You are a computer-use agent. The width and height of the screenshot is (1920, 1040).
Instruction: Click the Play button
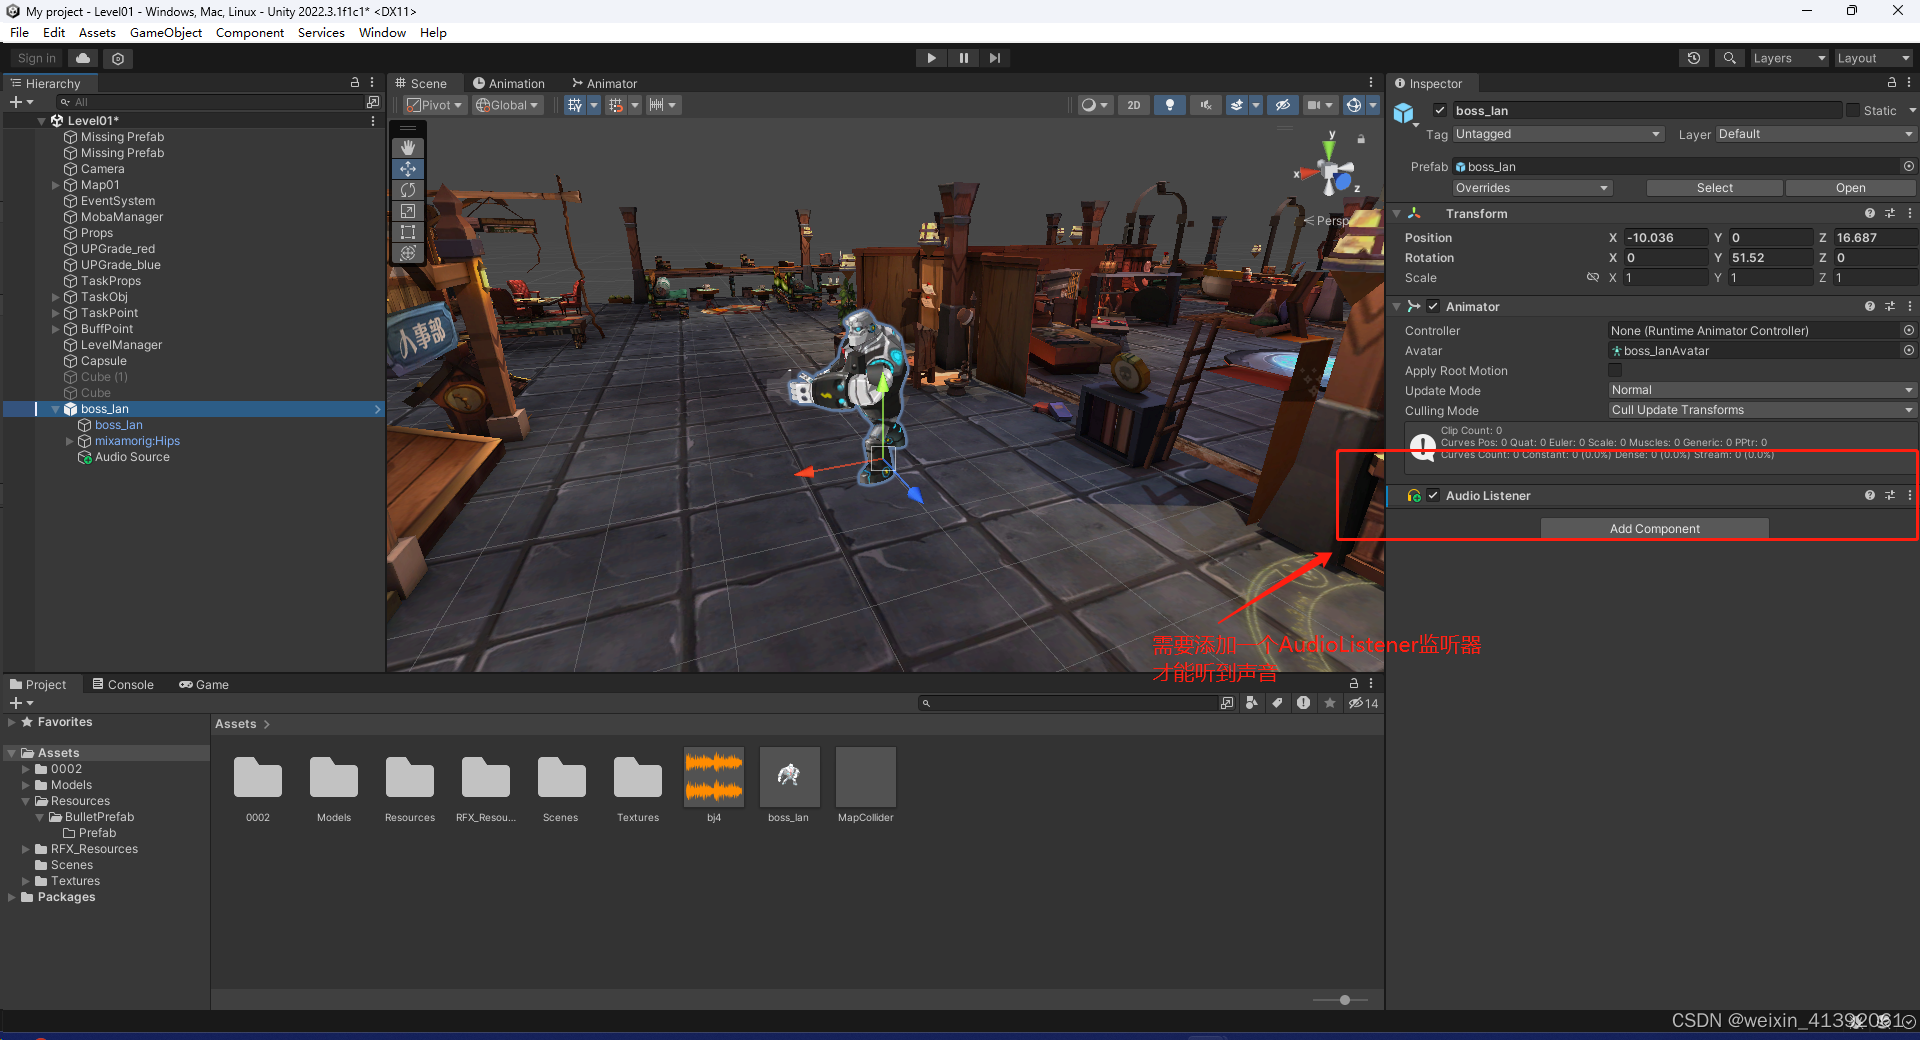931,58
